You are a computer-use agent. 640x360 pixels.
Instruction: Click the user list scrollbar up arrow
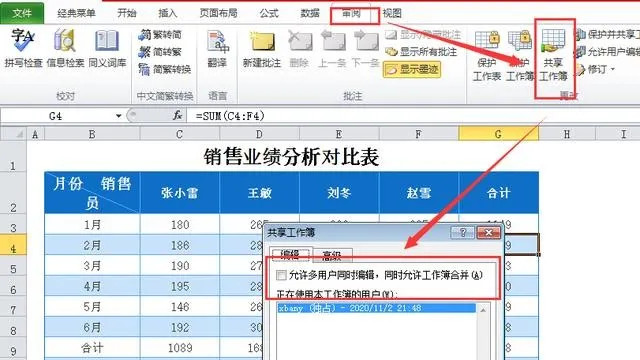click(x=483, y=309)
